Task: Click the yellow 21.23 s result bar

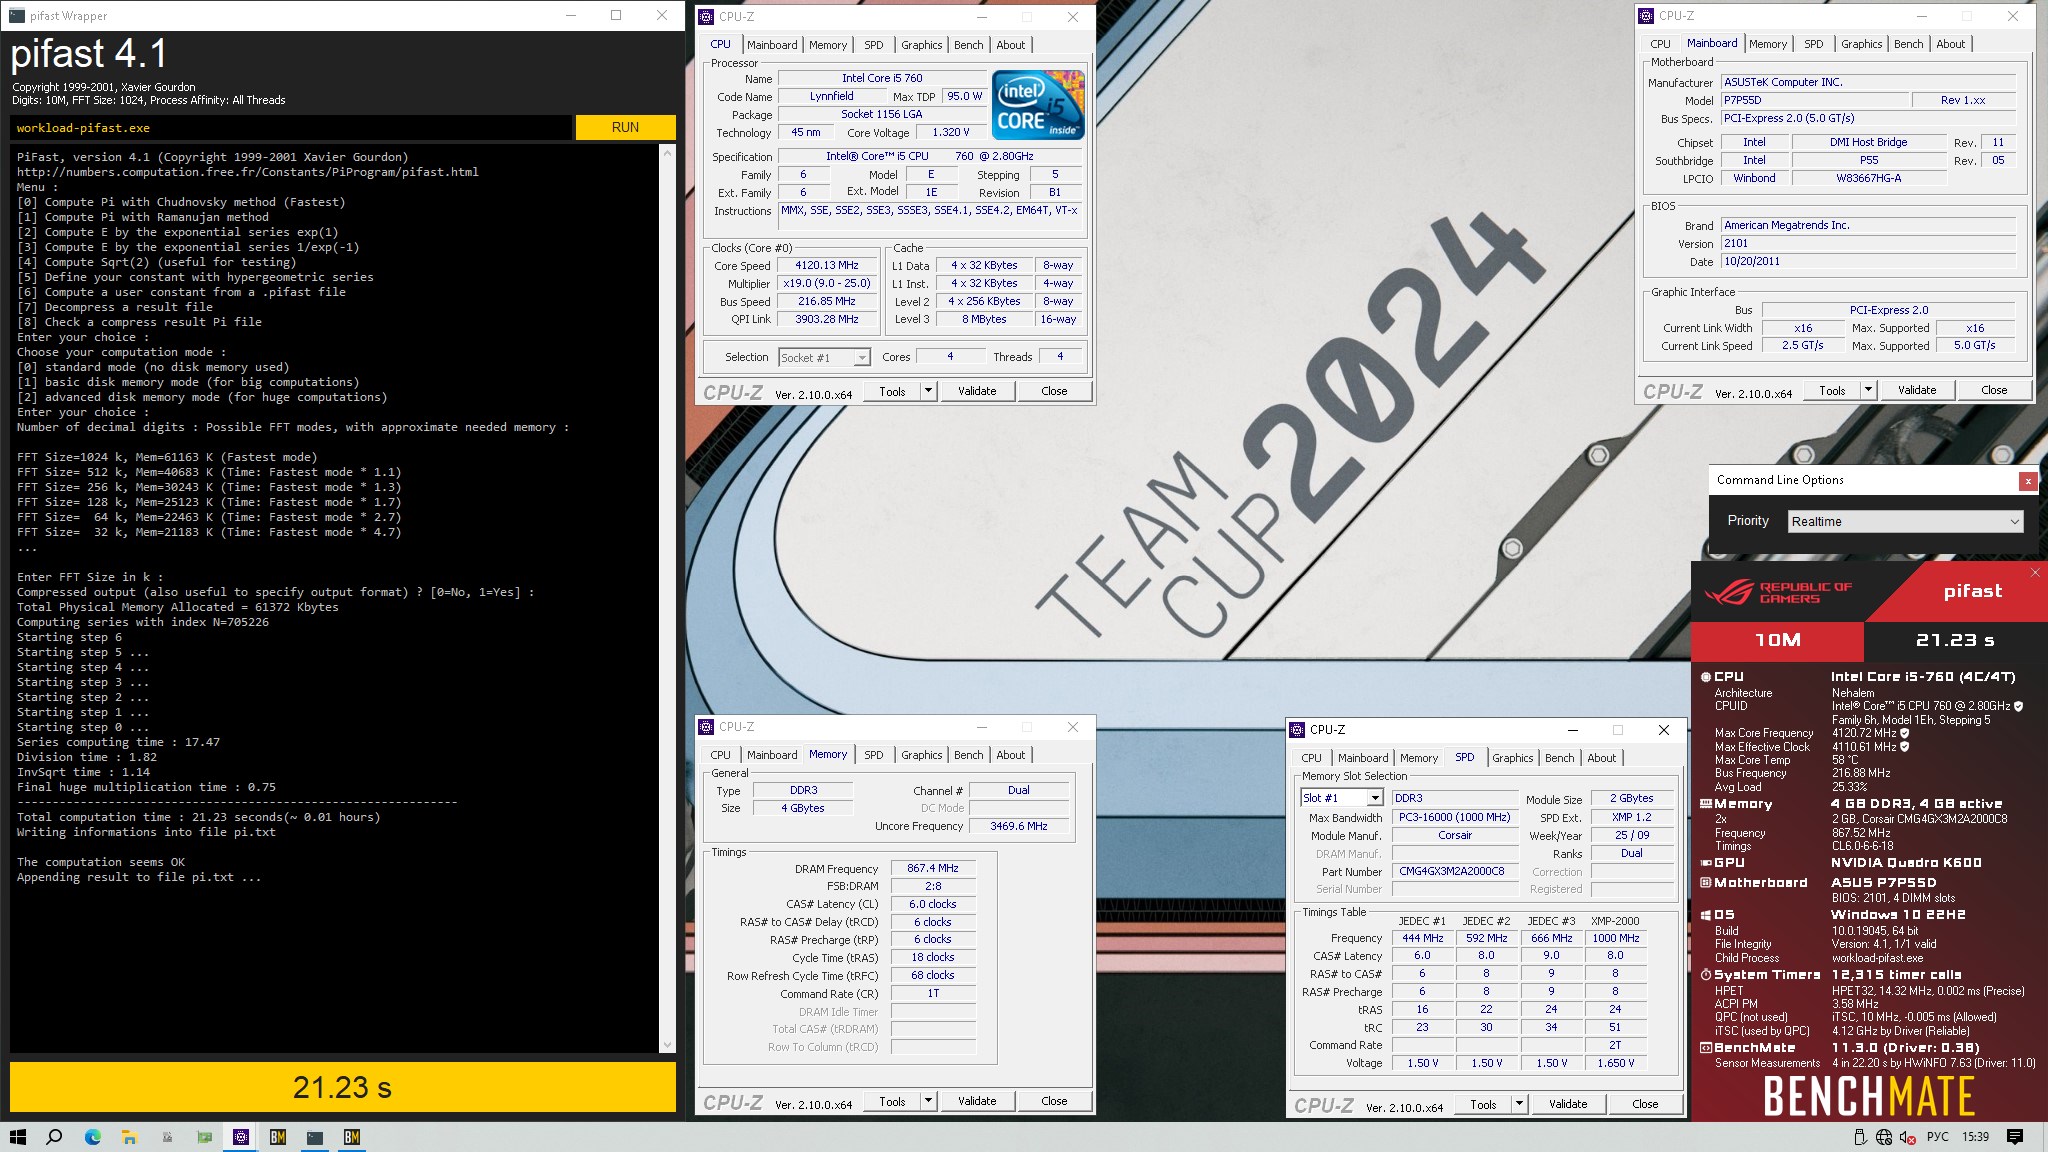Action: [x=343, y=1087]
